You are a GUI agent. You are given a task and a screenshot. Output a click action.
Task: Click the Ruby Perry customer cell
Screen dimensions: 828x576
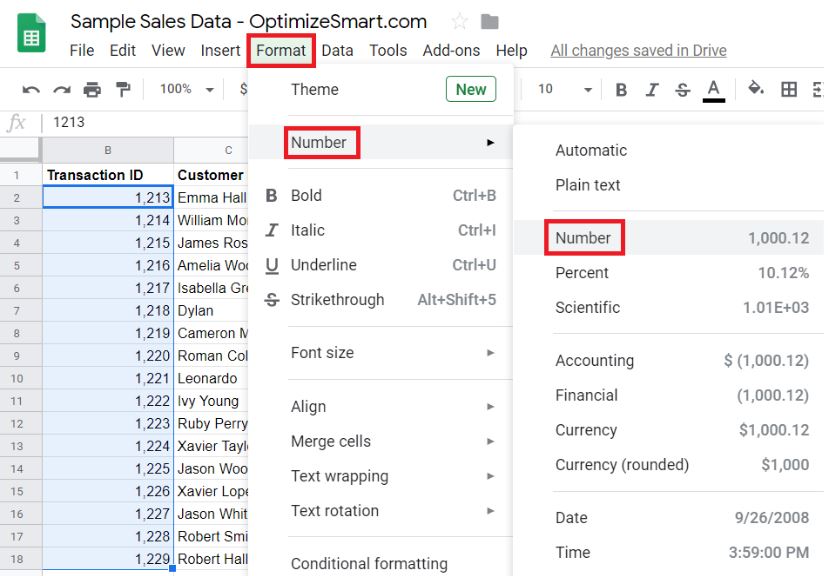click(211, 423)
